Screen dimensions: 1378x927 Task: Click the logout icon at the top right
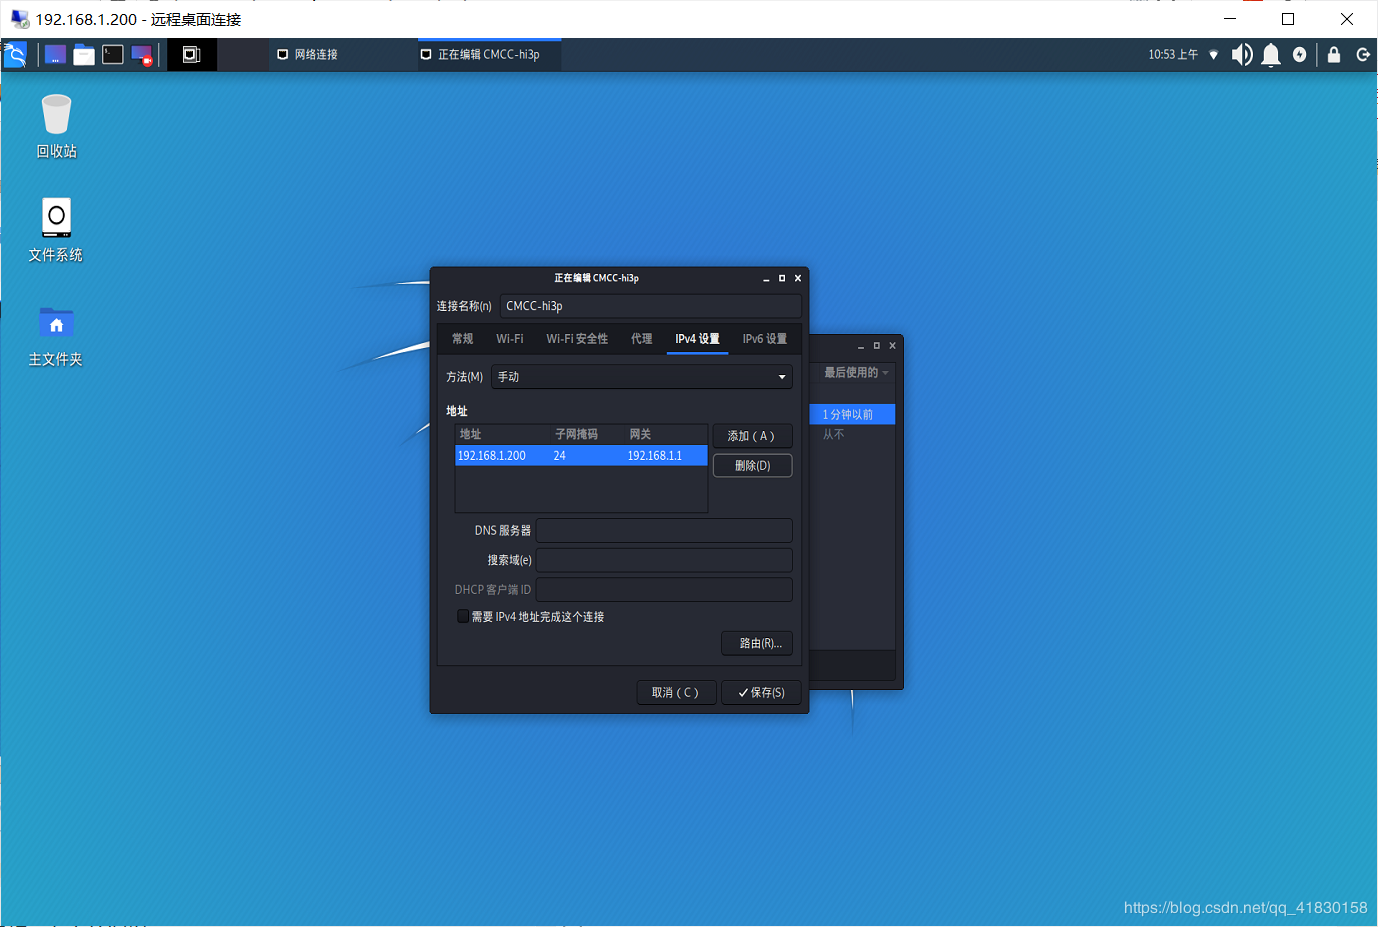pyautogui.click(x=1364, y=54)
